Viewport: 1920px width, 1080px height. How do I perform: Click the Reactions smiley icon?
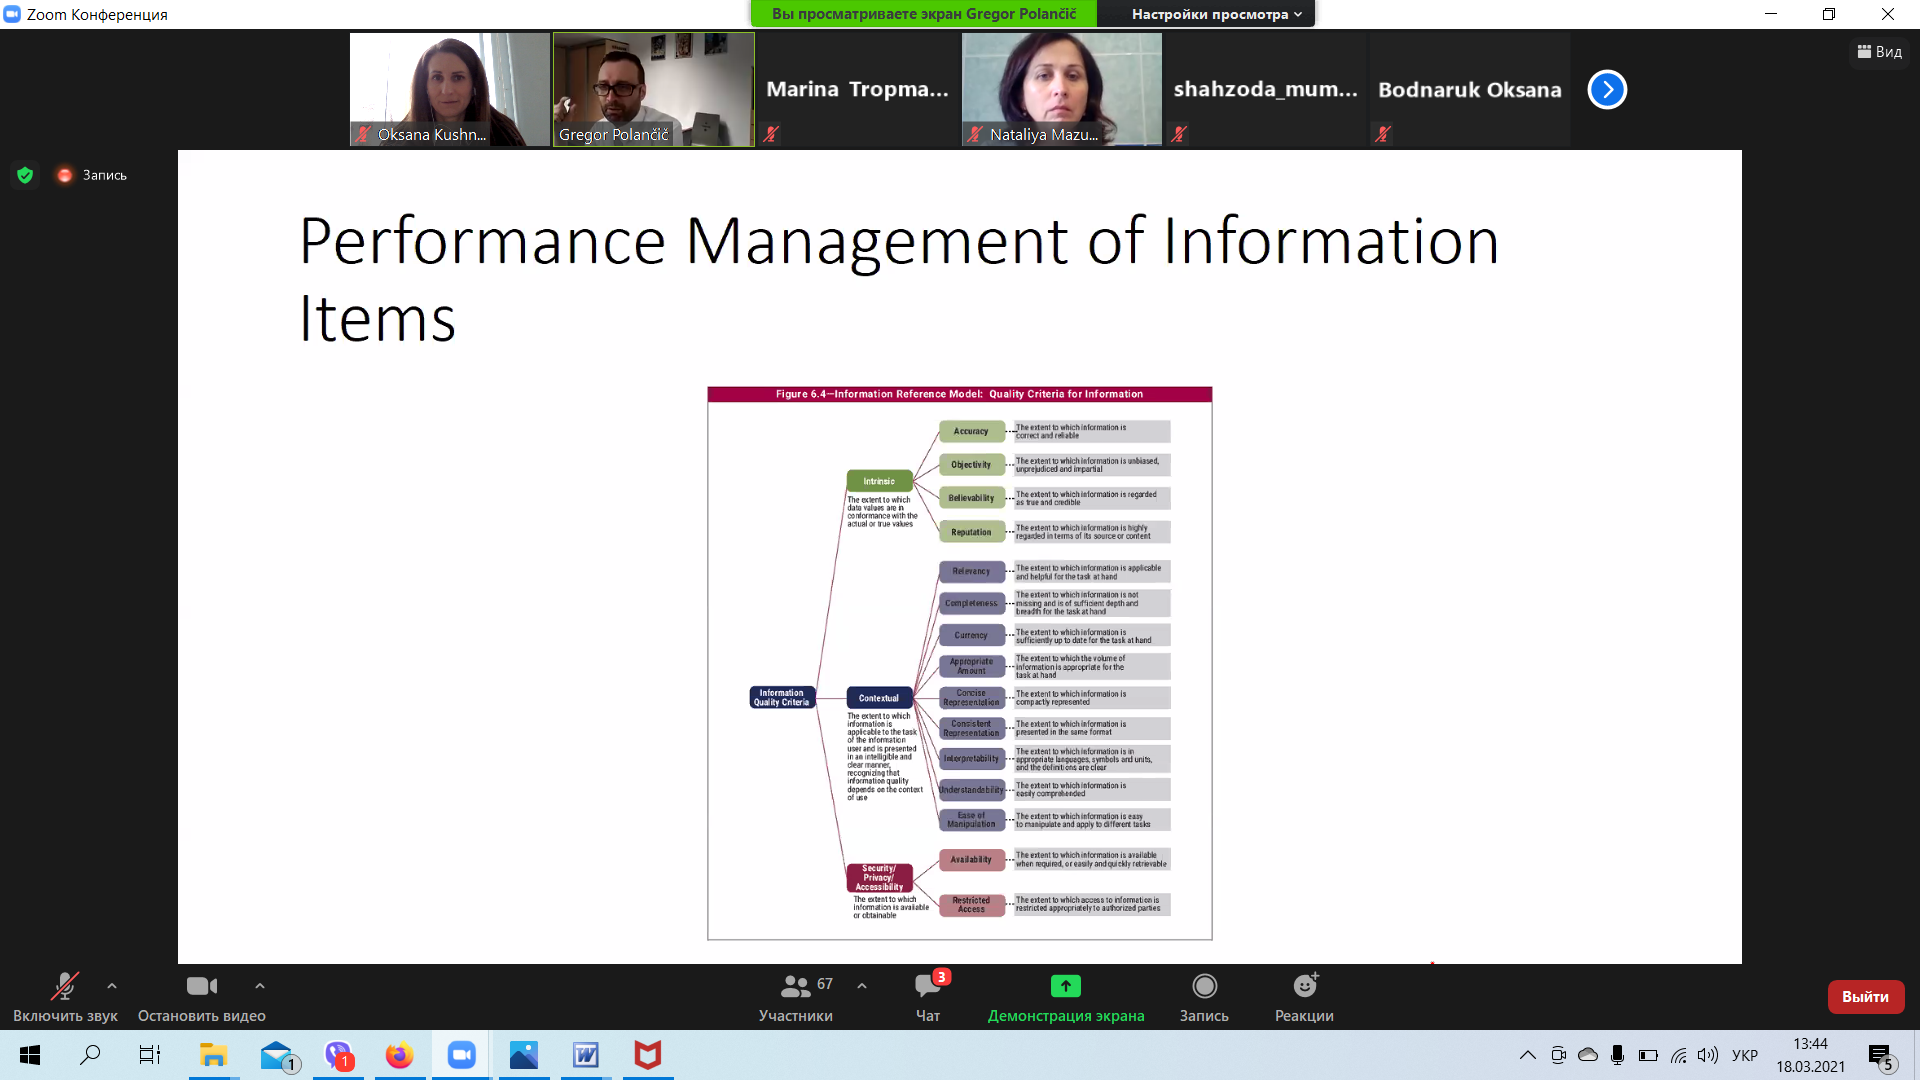(x=1304, y=987)
